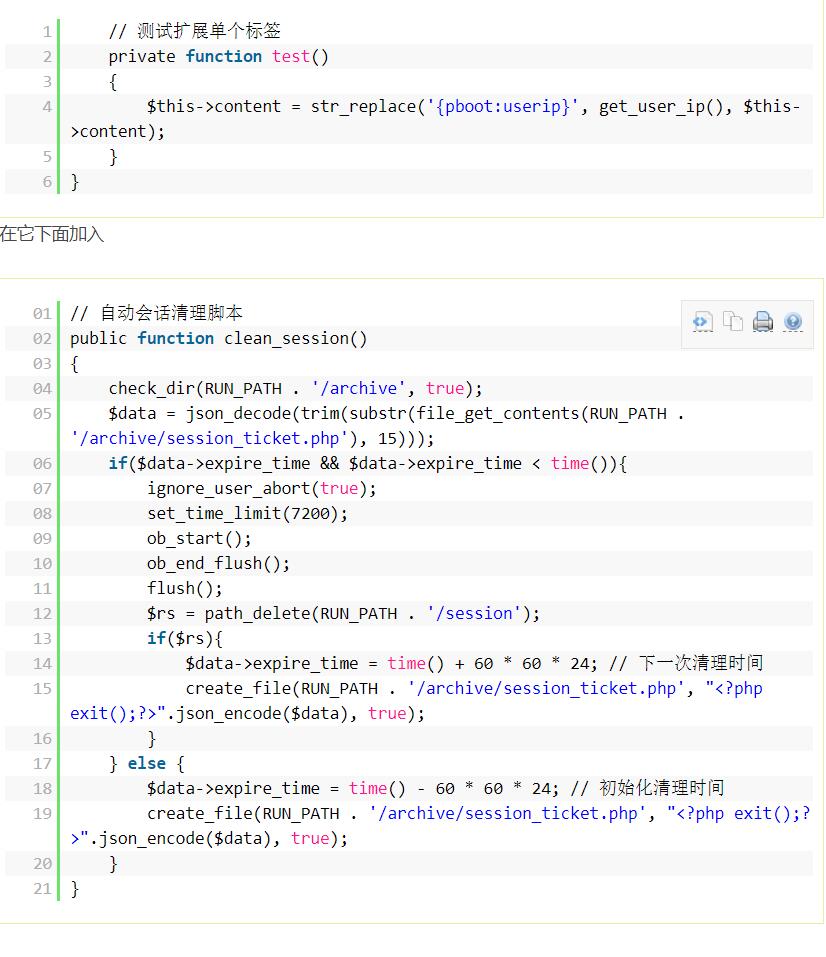Image resolution: width=826 pixels, height=957 pixels.
Task: Click the 'ob_end_flush();' code line
Action: 218,564
